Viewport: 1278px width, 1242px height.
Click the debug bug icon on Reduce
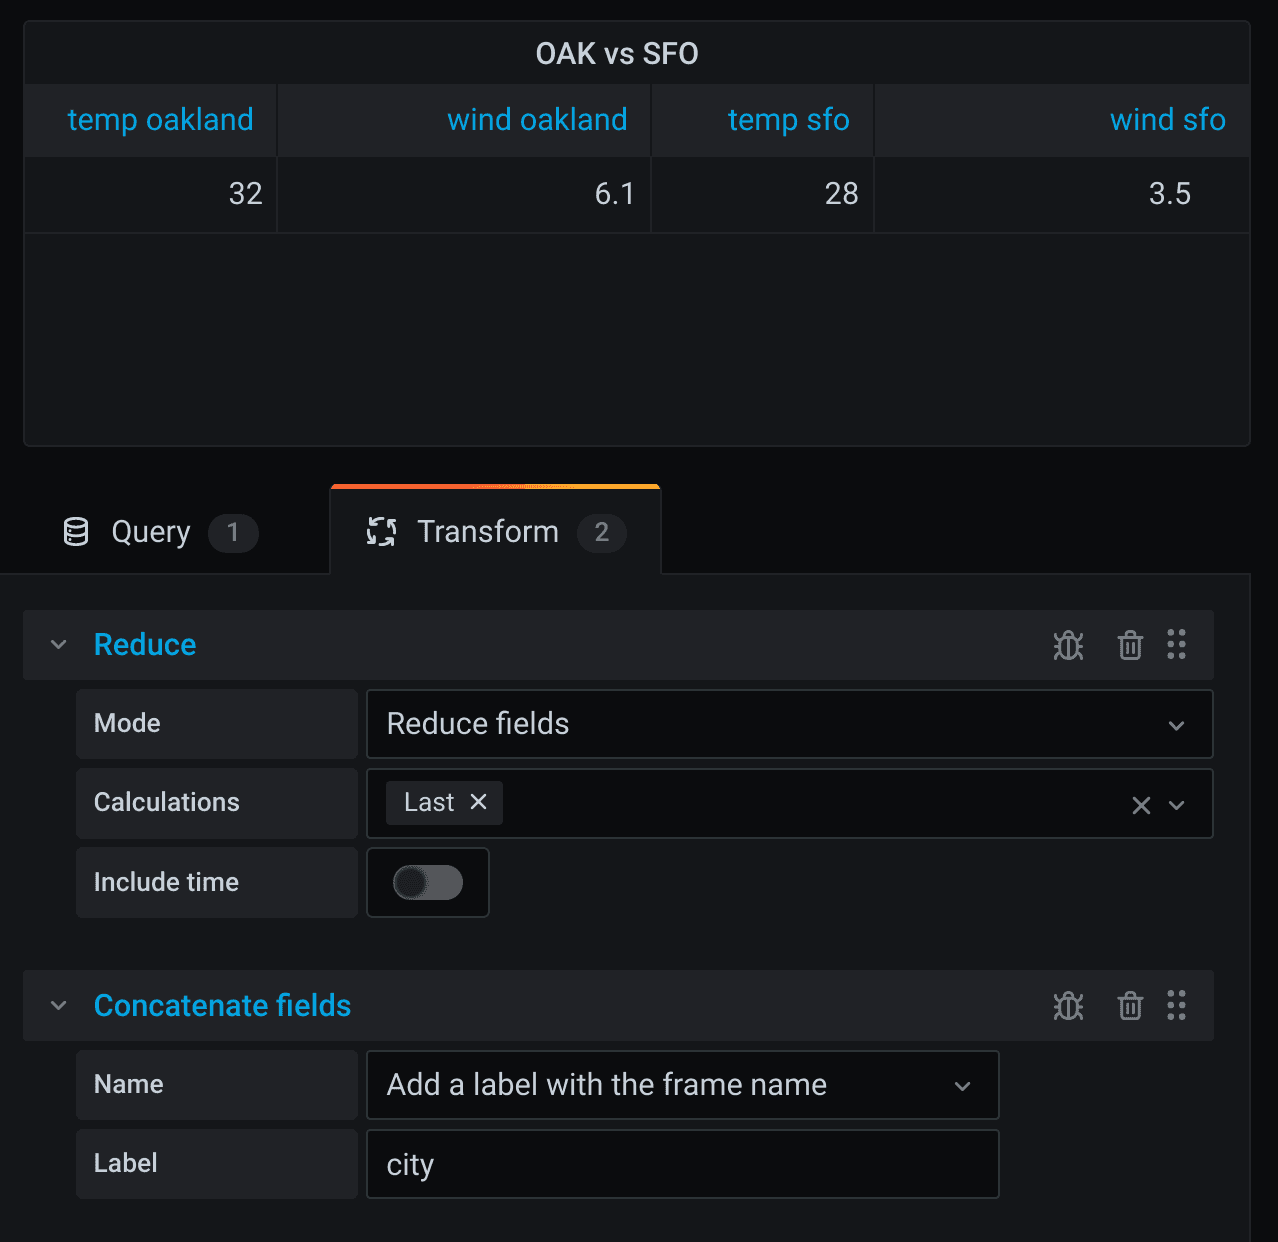(x=1068, y=646)
